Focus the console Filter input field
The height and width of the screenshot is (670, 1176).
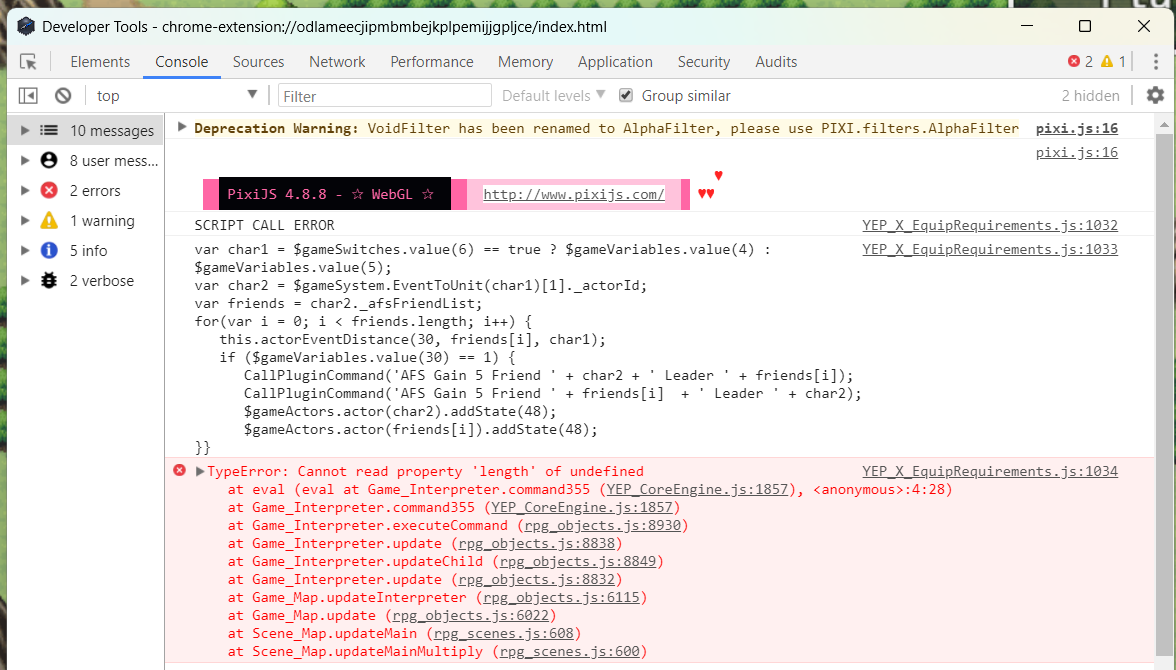pyautogui.click(x=385, y=96)
